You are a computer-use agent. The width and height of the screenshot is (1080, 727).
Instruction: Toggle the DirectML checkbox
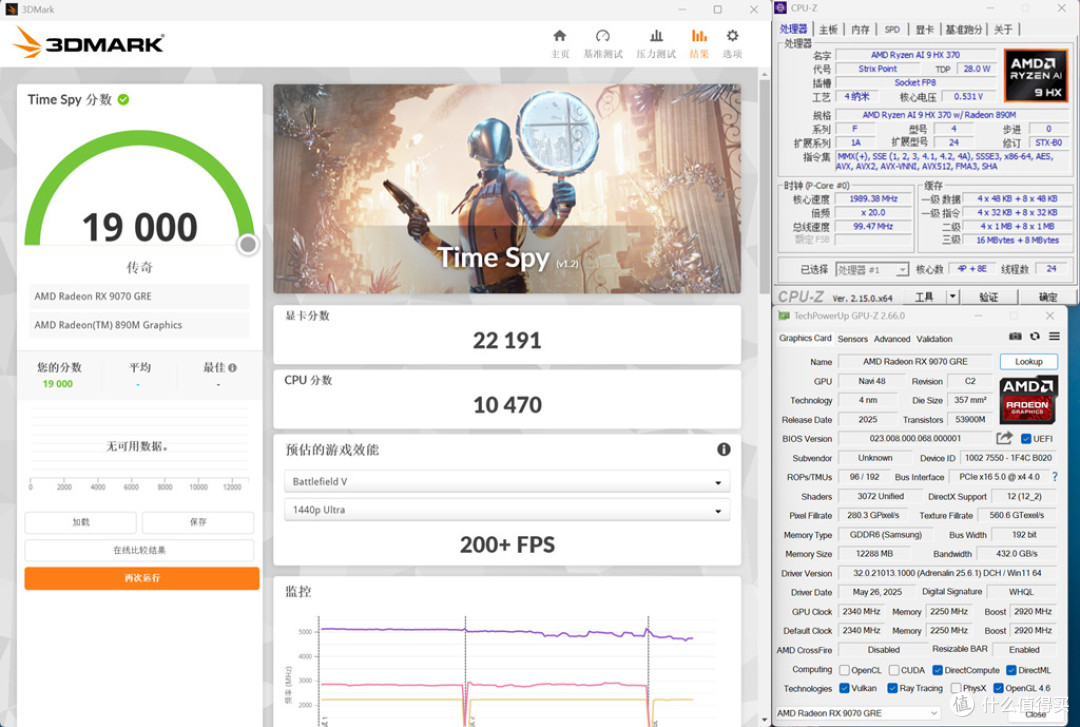point(1011,670)
